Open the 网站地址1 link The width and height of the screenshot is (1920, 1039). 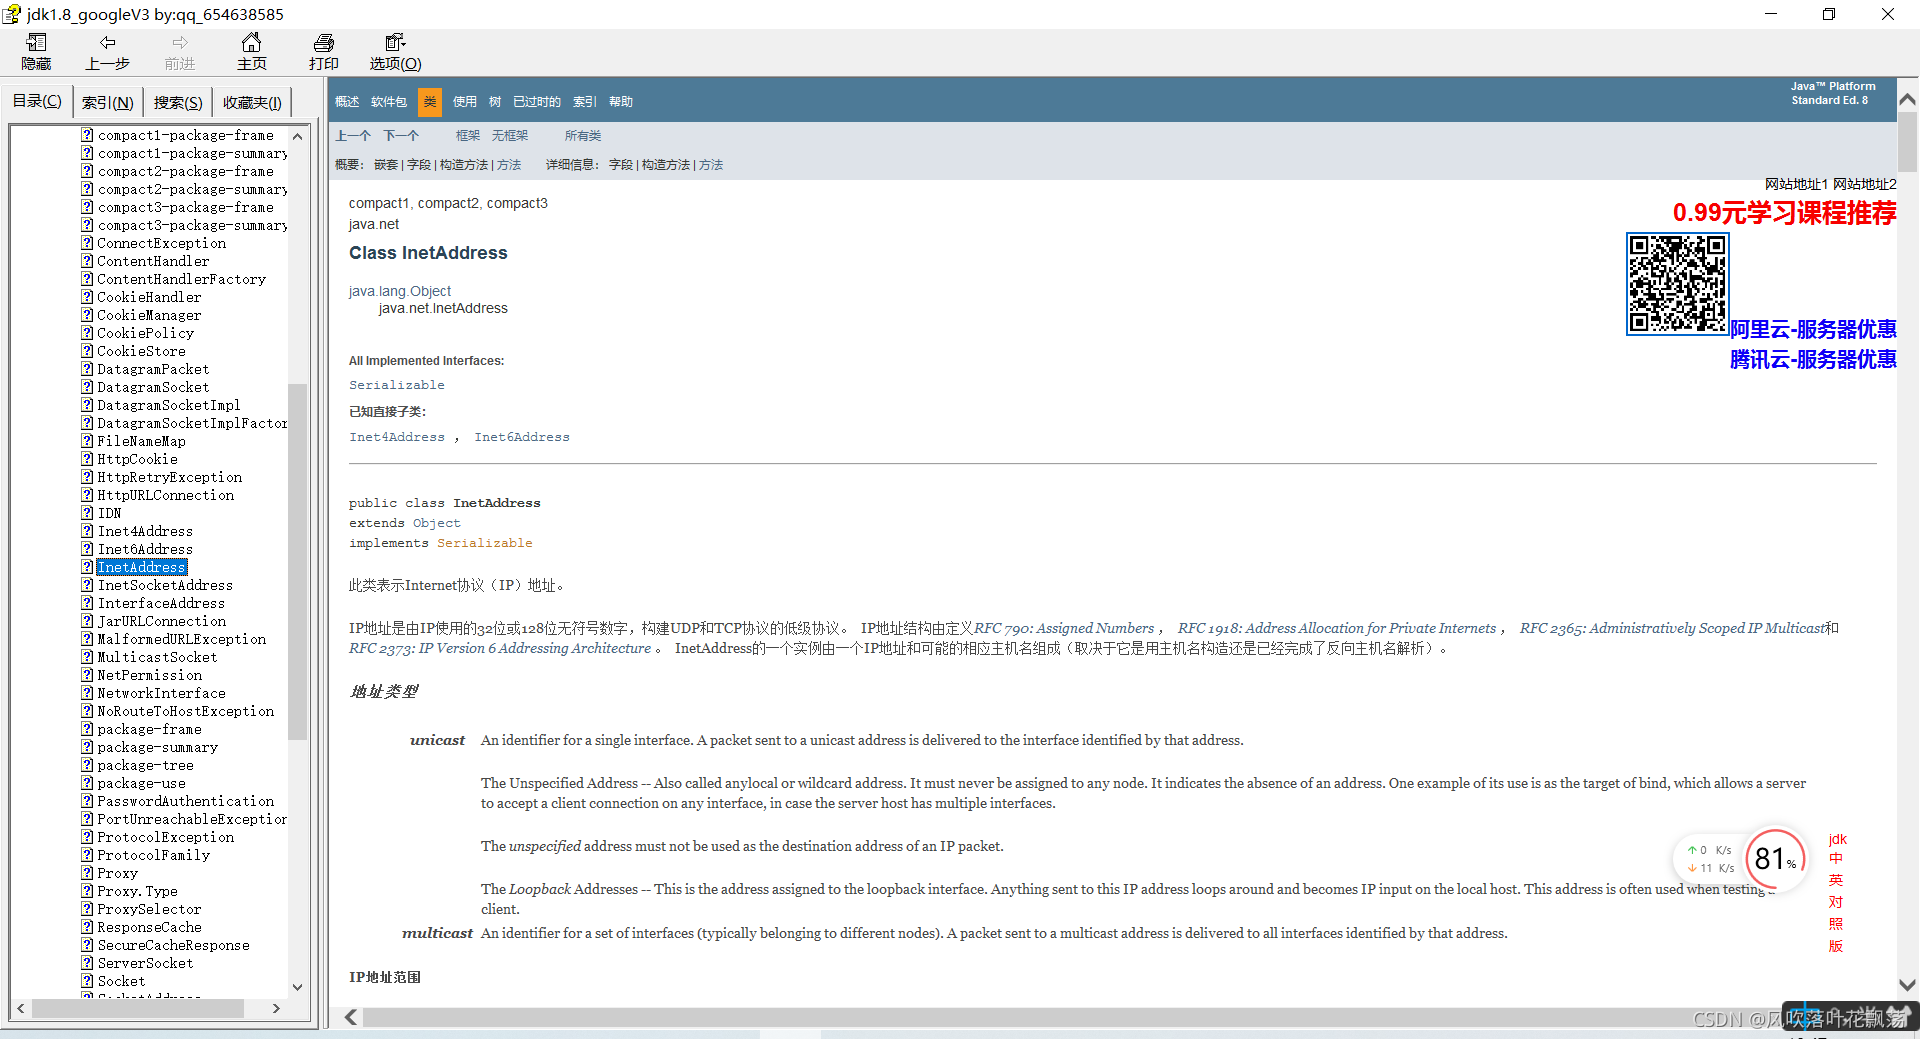[x=1796, y=184]
